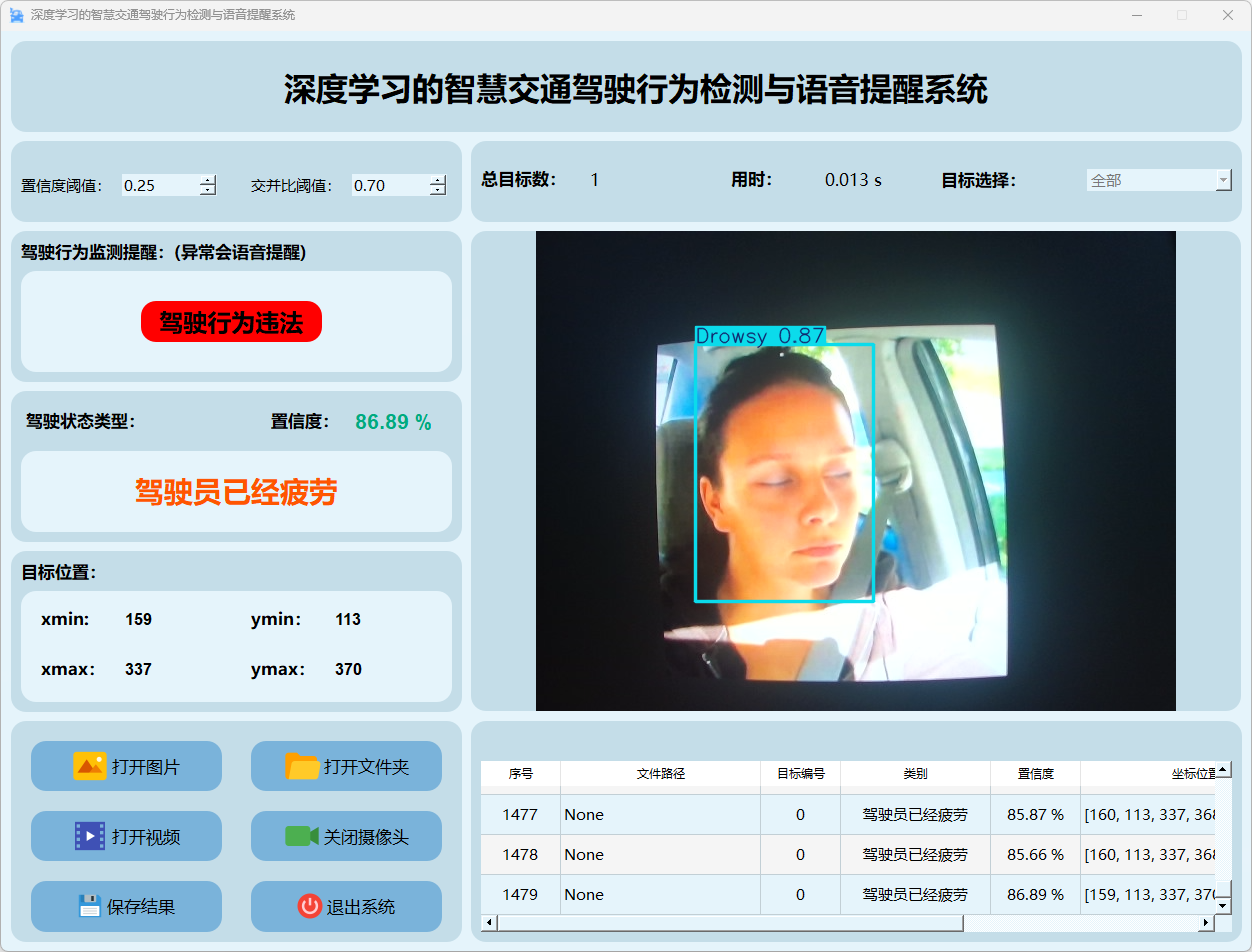This screenshot has height=952, width=1252.
Task: Click the folder icon on 打开文件夹
Action: pos(302,766)
